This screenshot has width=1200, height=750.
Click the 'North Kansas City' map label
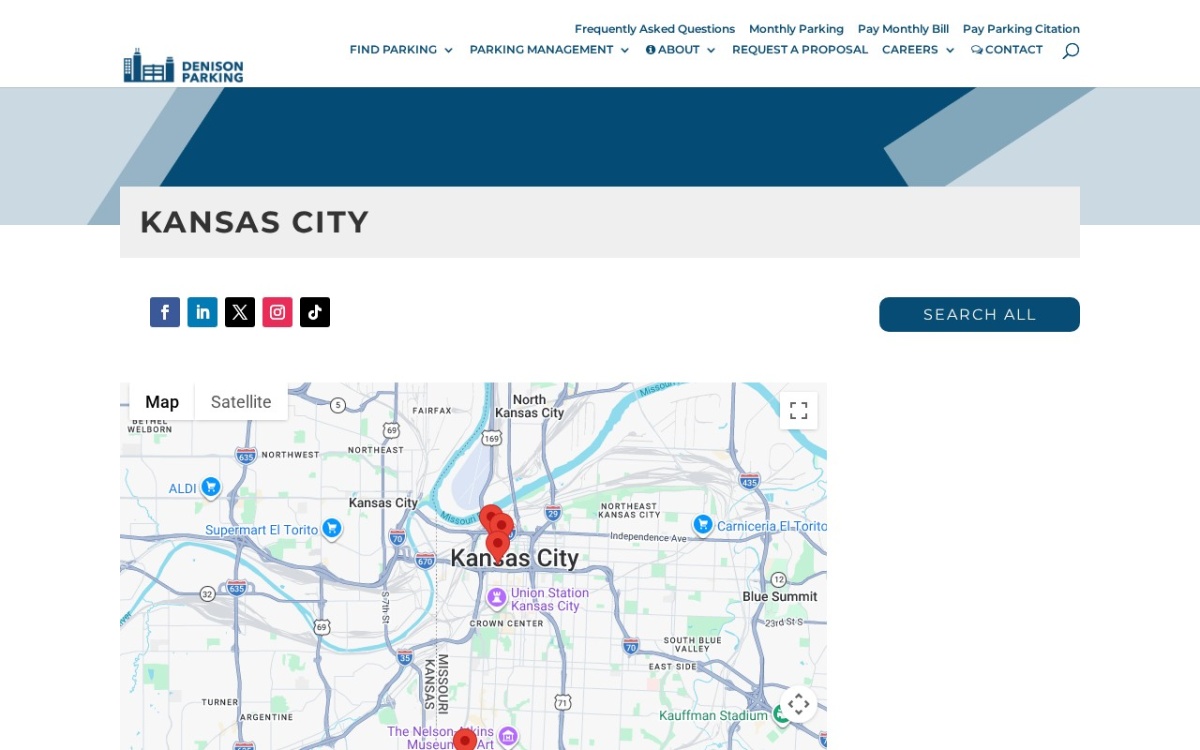click(529, 406)
